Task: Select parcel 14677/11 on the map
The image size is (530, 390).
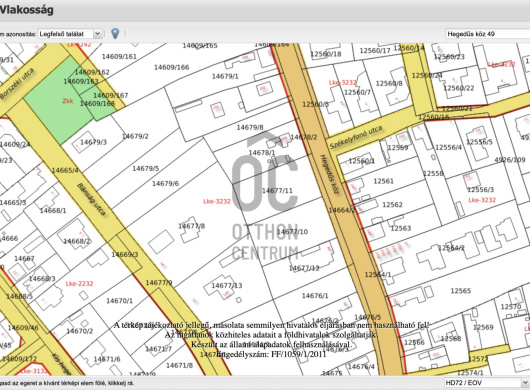Action: click(x=277, y=191)
